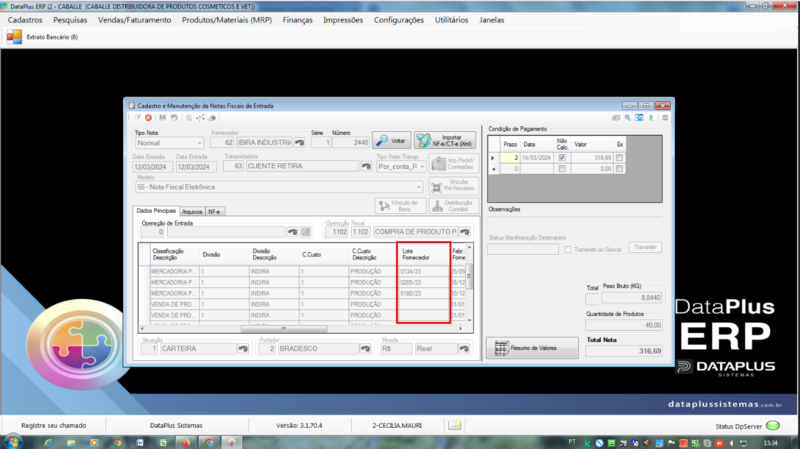This screenshot has height=449, width=800.
Task: Click the green Status DpServer indicator
Action: [x=773, y=425]
